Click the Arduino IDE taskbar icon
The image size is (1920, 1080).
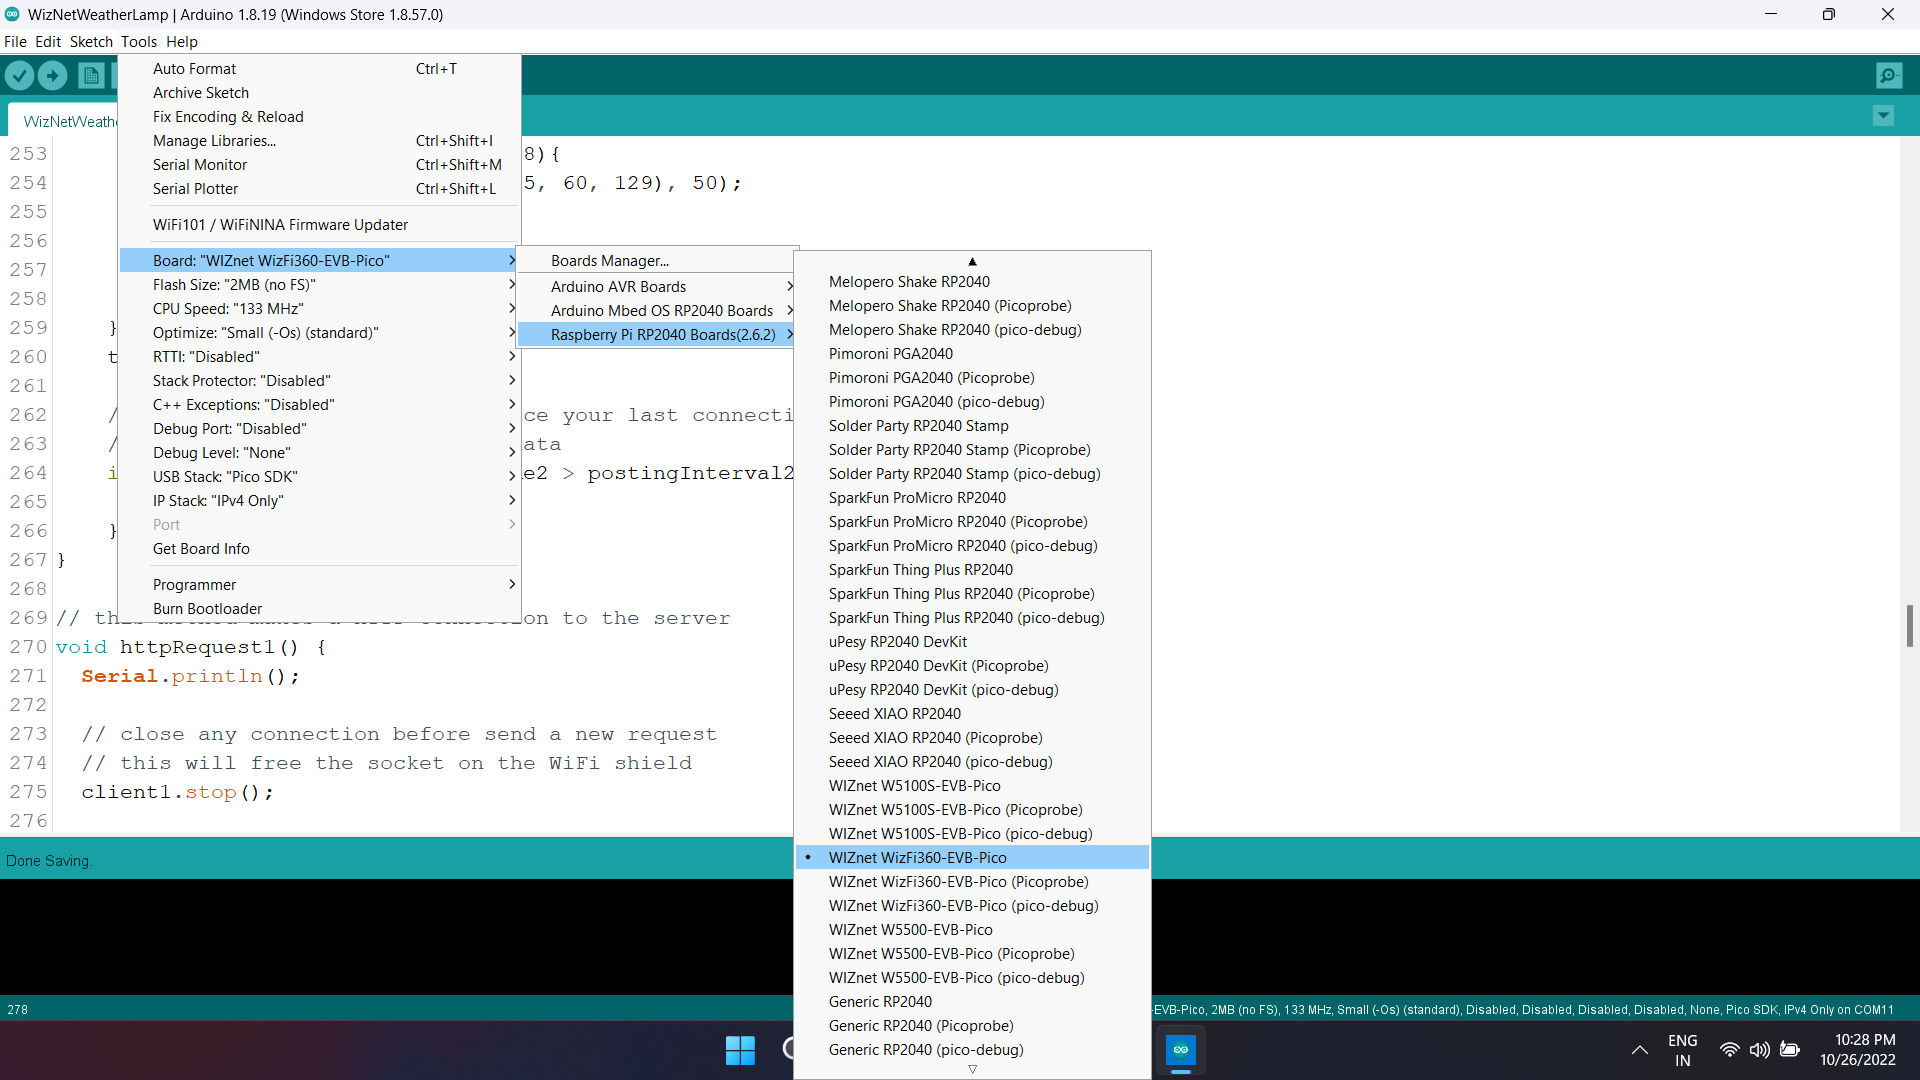click(1181, 1050)
